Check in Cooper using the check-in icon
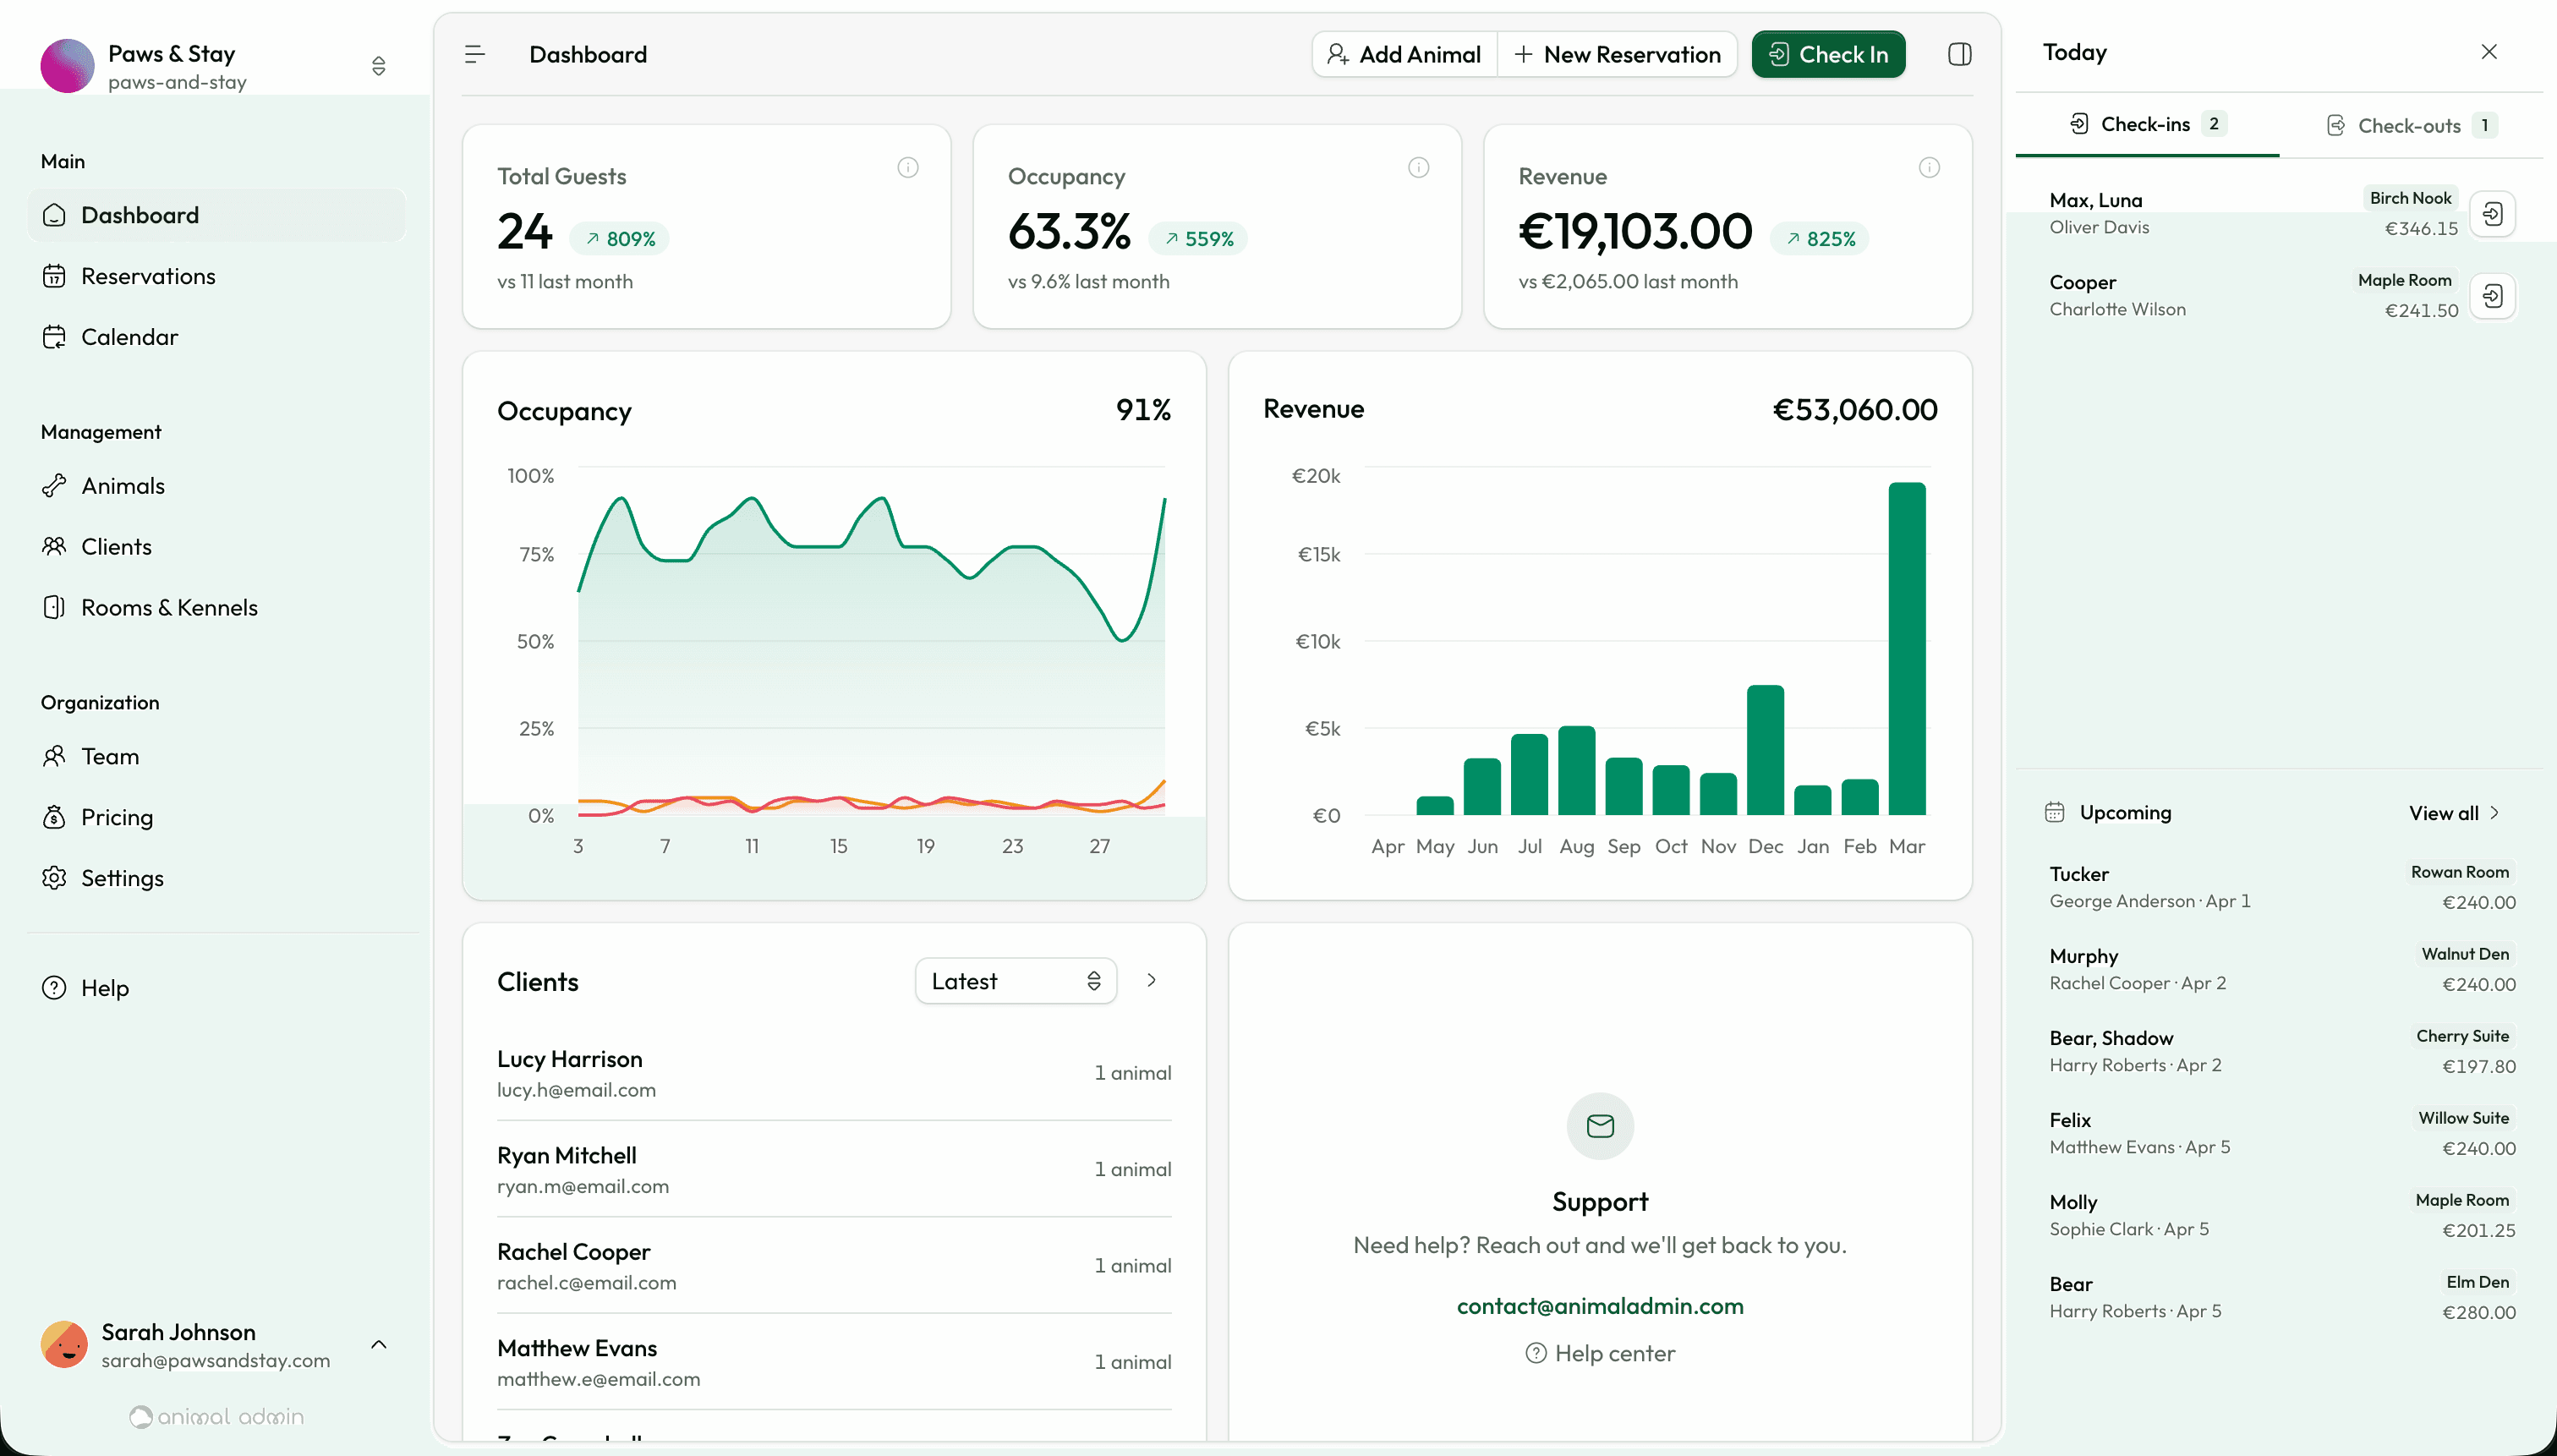Image resolution: width=2557 pixels, height=1456 pixels. click(x=2493, y=295)
